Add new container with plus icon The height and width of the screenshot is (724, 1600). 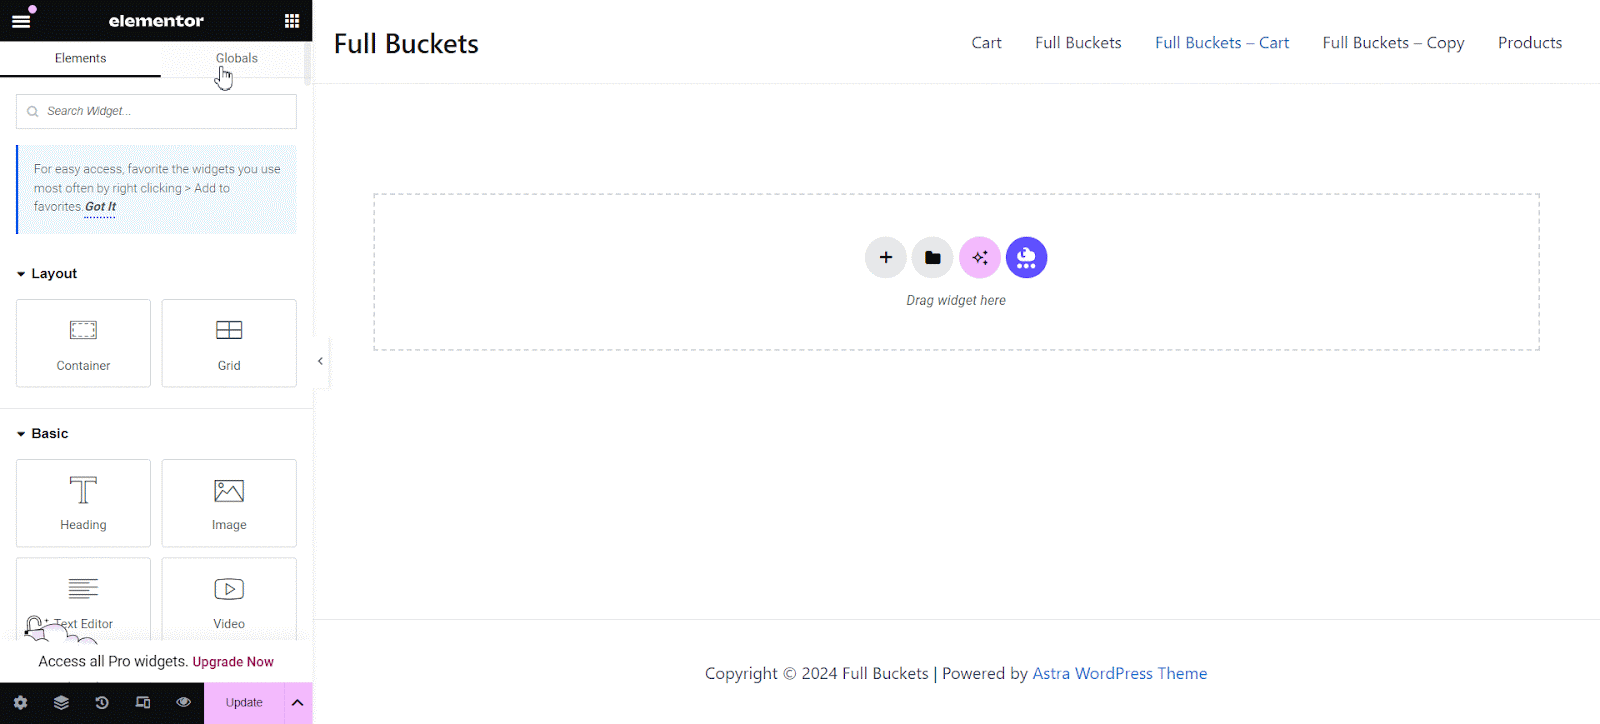point(885,258)
